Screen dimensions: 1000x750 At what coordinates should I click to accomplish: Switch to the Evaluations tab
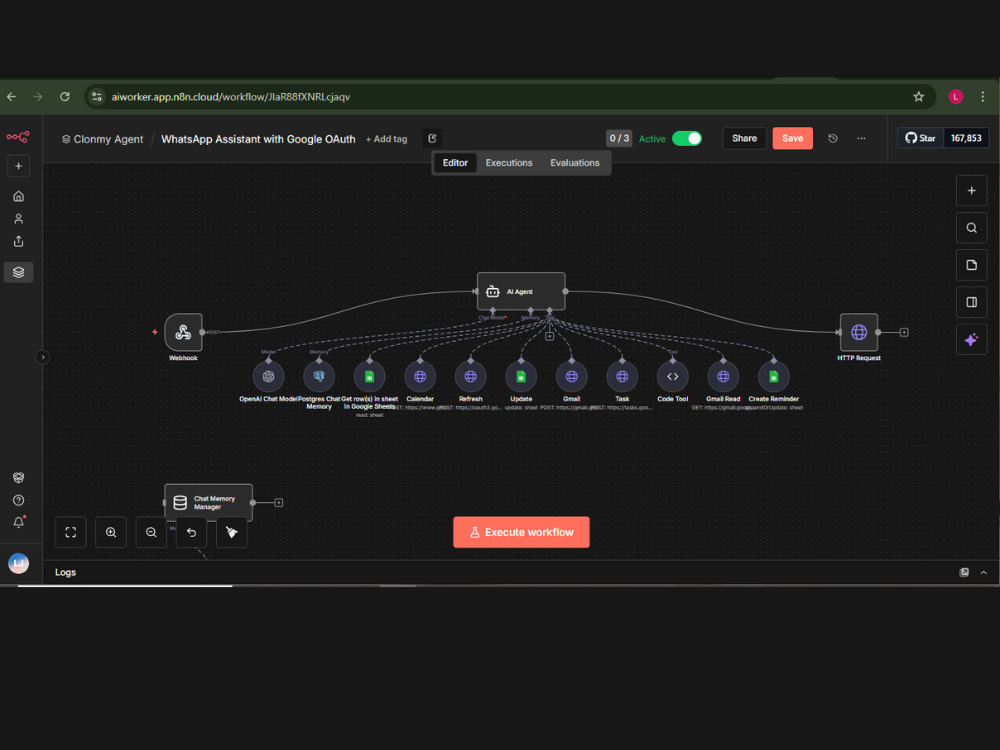(x=575, y=163)
